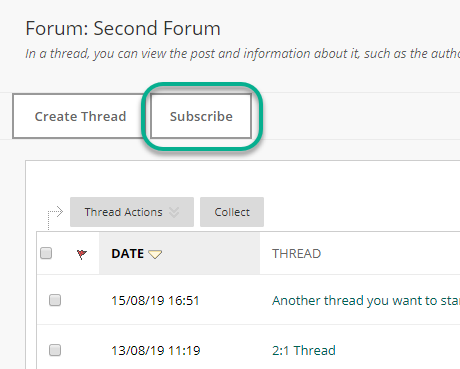Open the Thread Actions dropdown

pos(132,212)
